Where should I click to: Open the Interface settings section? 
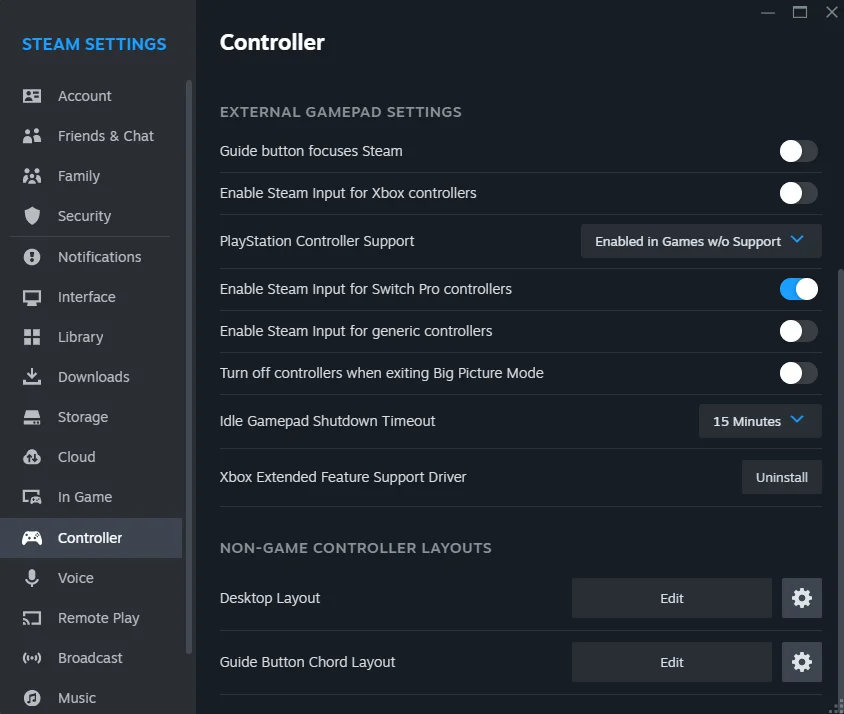tap(91, 297)
